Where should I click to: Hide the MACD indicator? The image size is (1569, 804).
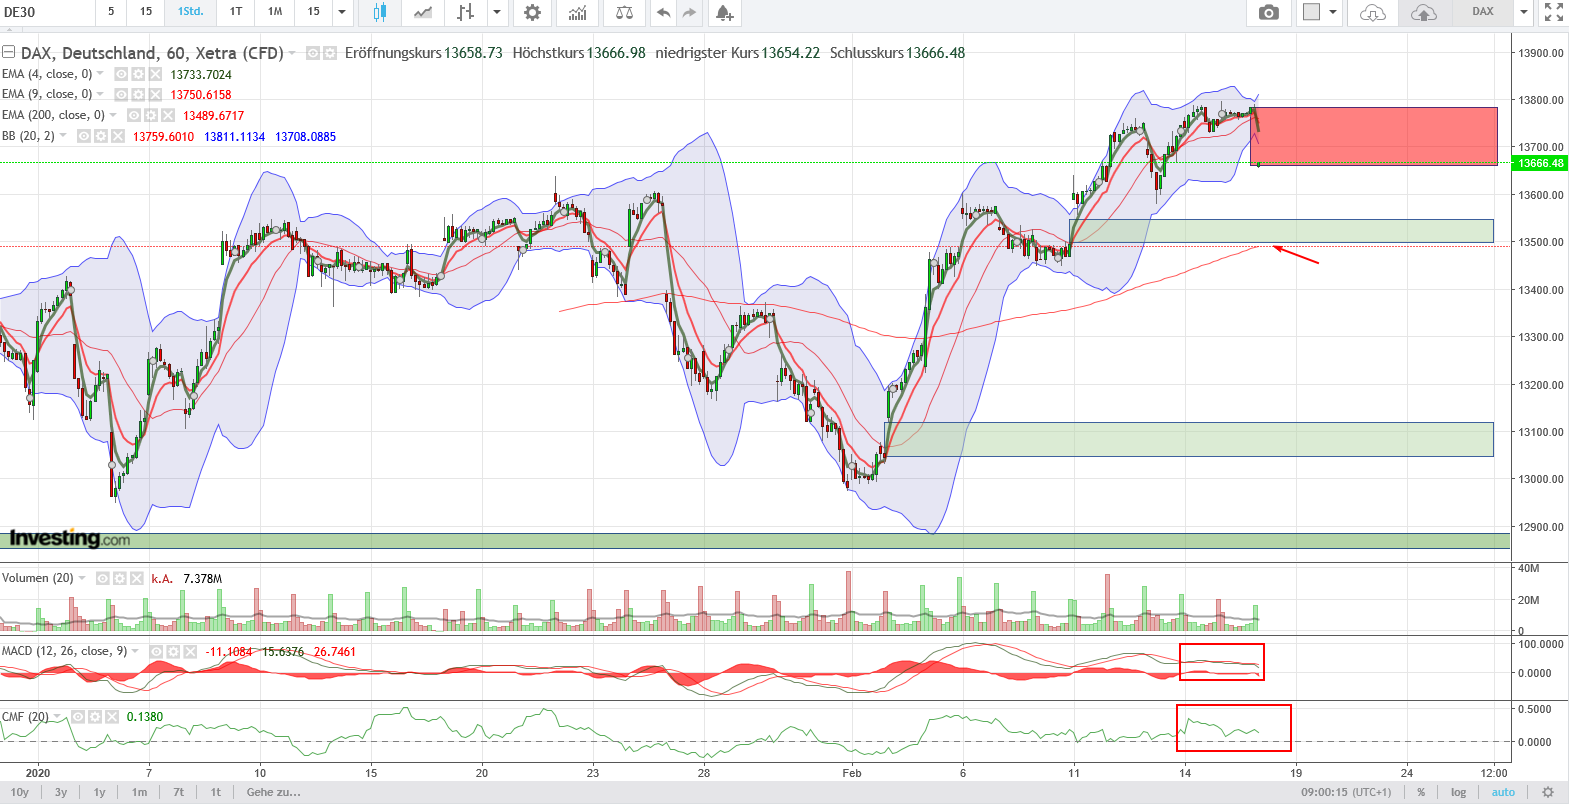click(156, 651)
